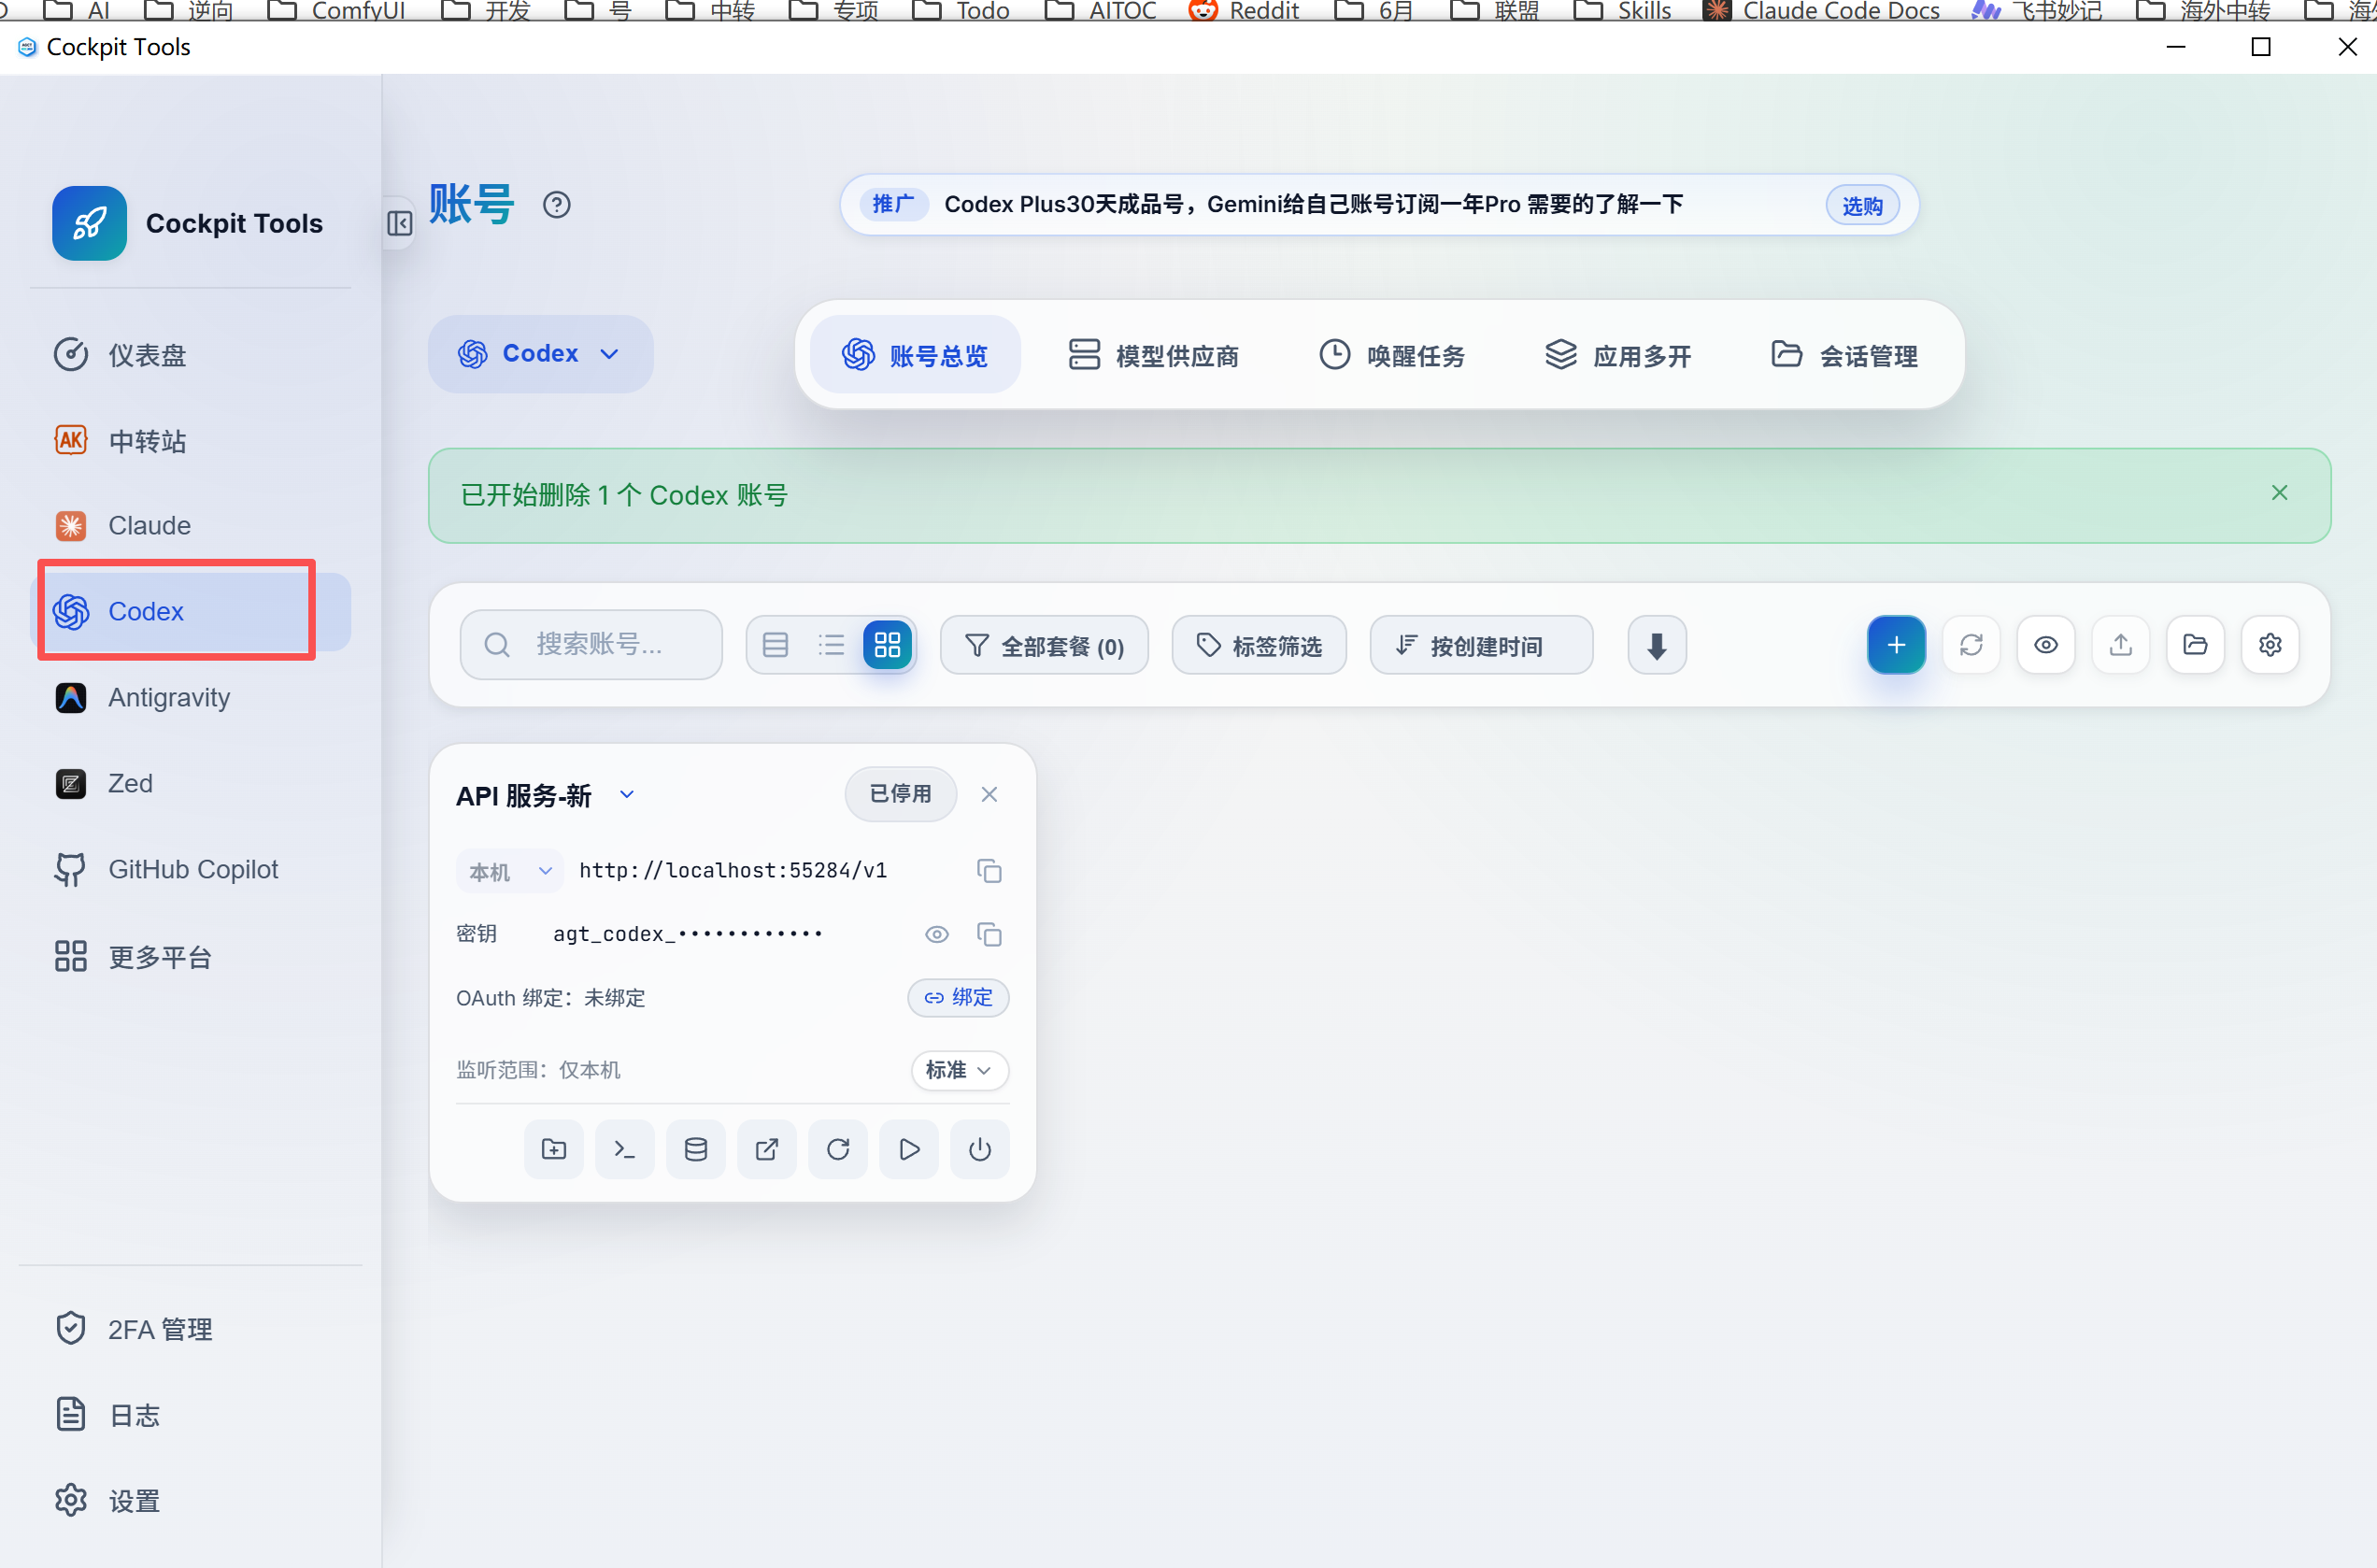The width and height of the screenshot is (2377, 1568).
Task: Select the 账号总览 tab
Action: pos(915,355)
